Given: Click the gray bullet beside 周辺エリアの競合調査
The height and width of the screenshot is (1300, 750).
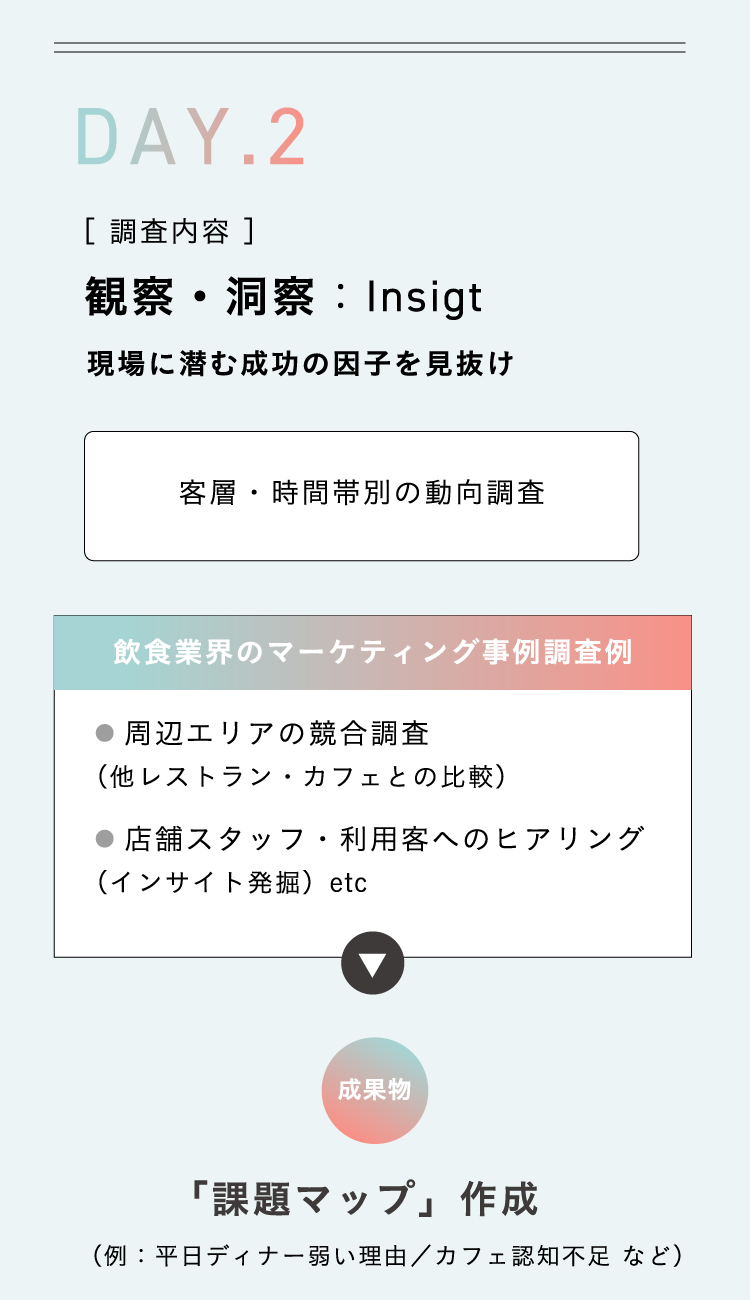Looking at the screenshot, I should (105, 734).
